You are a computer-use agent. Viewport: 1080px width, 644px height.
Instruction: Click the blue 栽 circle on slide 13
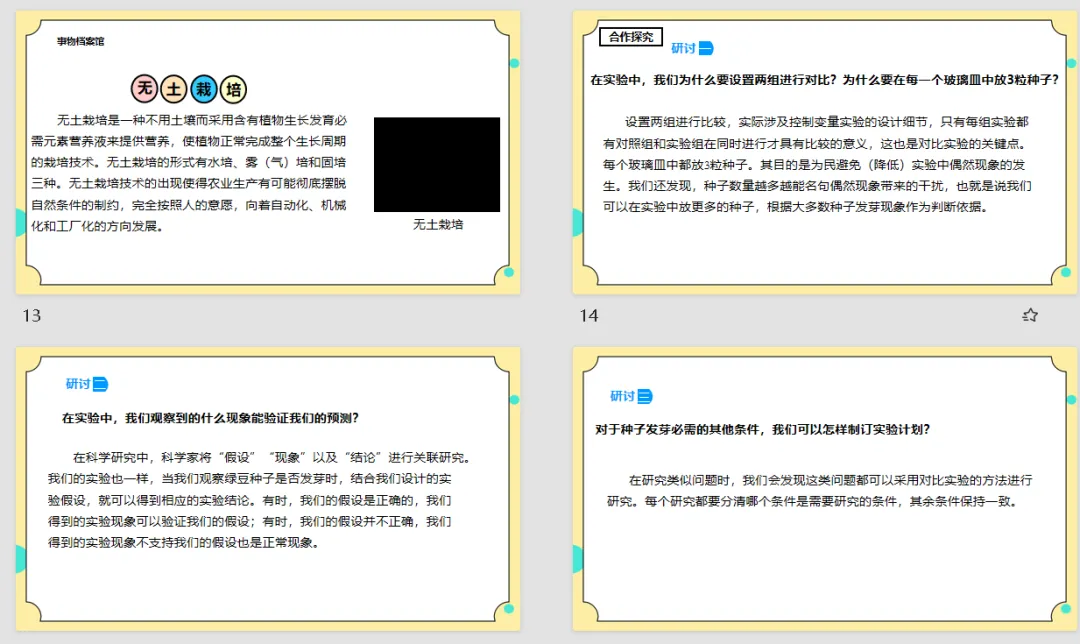tap(203, 89)
